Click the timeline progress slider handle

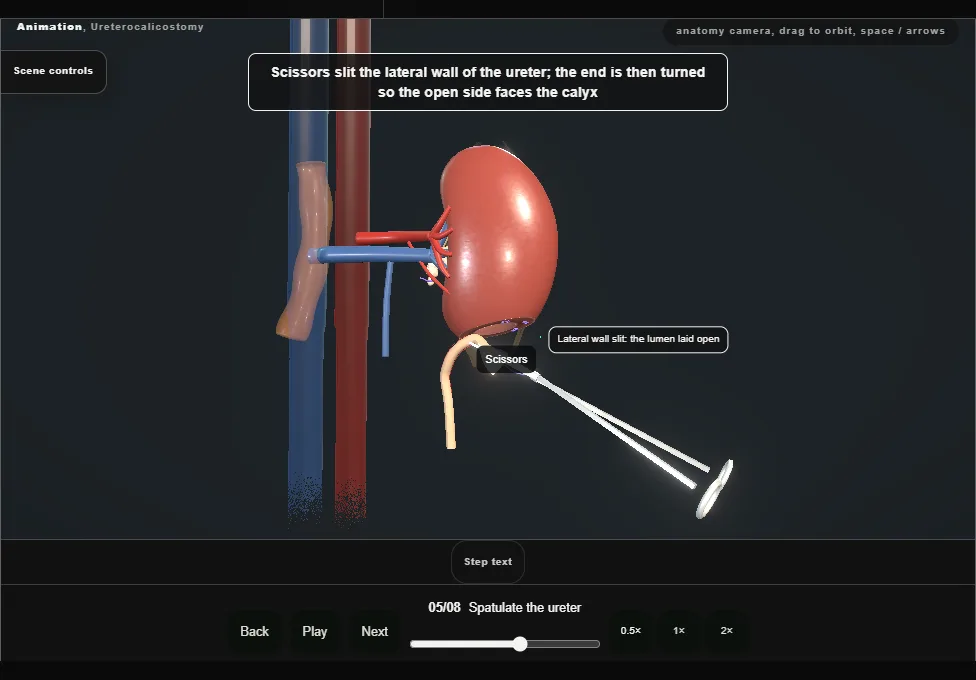(x=520, y=644)
